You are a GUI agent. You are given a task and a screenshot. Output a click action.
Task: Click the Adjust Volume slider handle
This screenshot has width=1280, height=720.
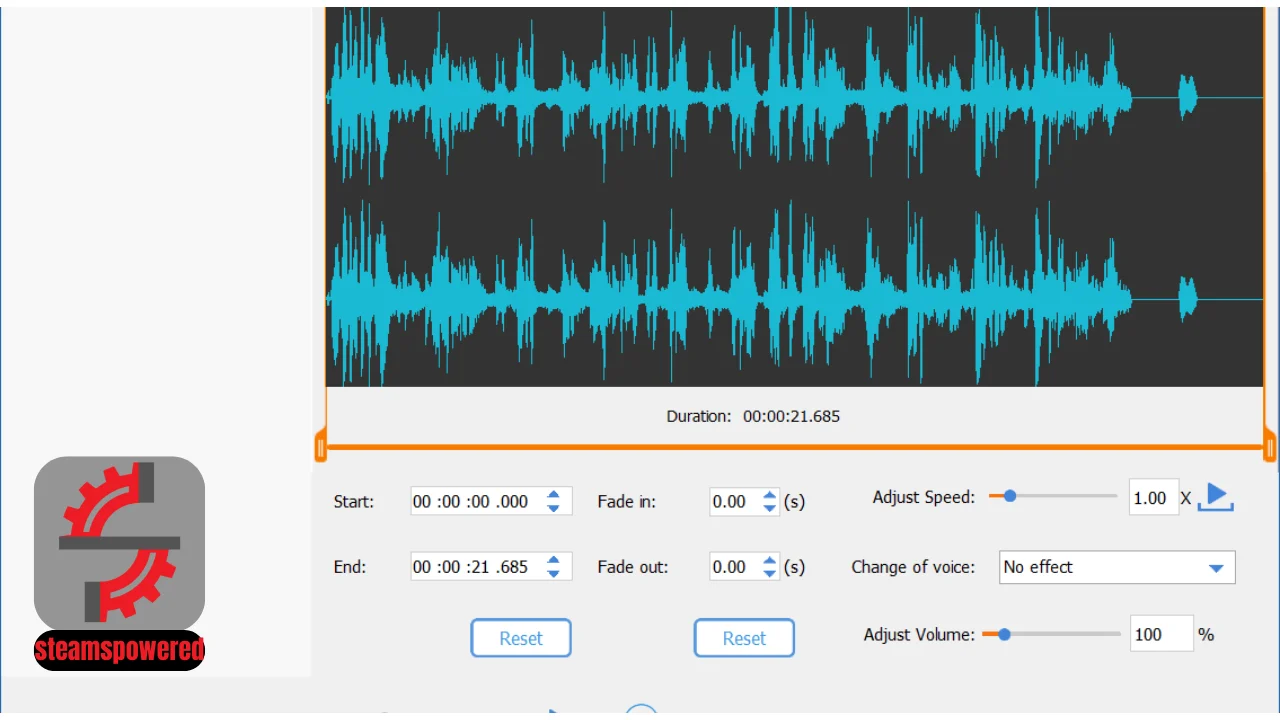[1004, 633]
